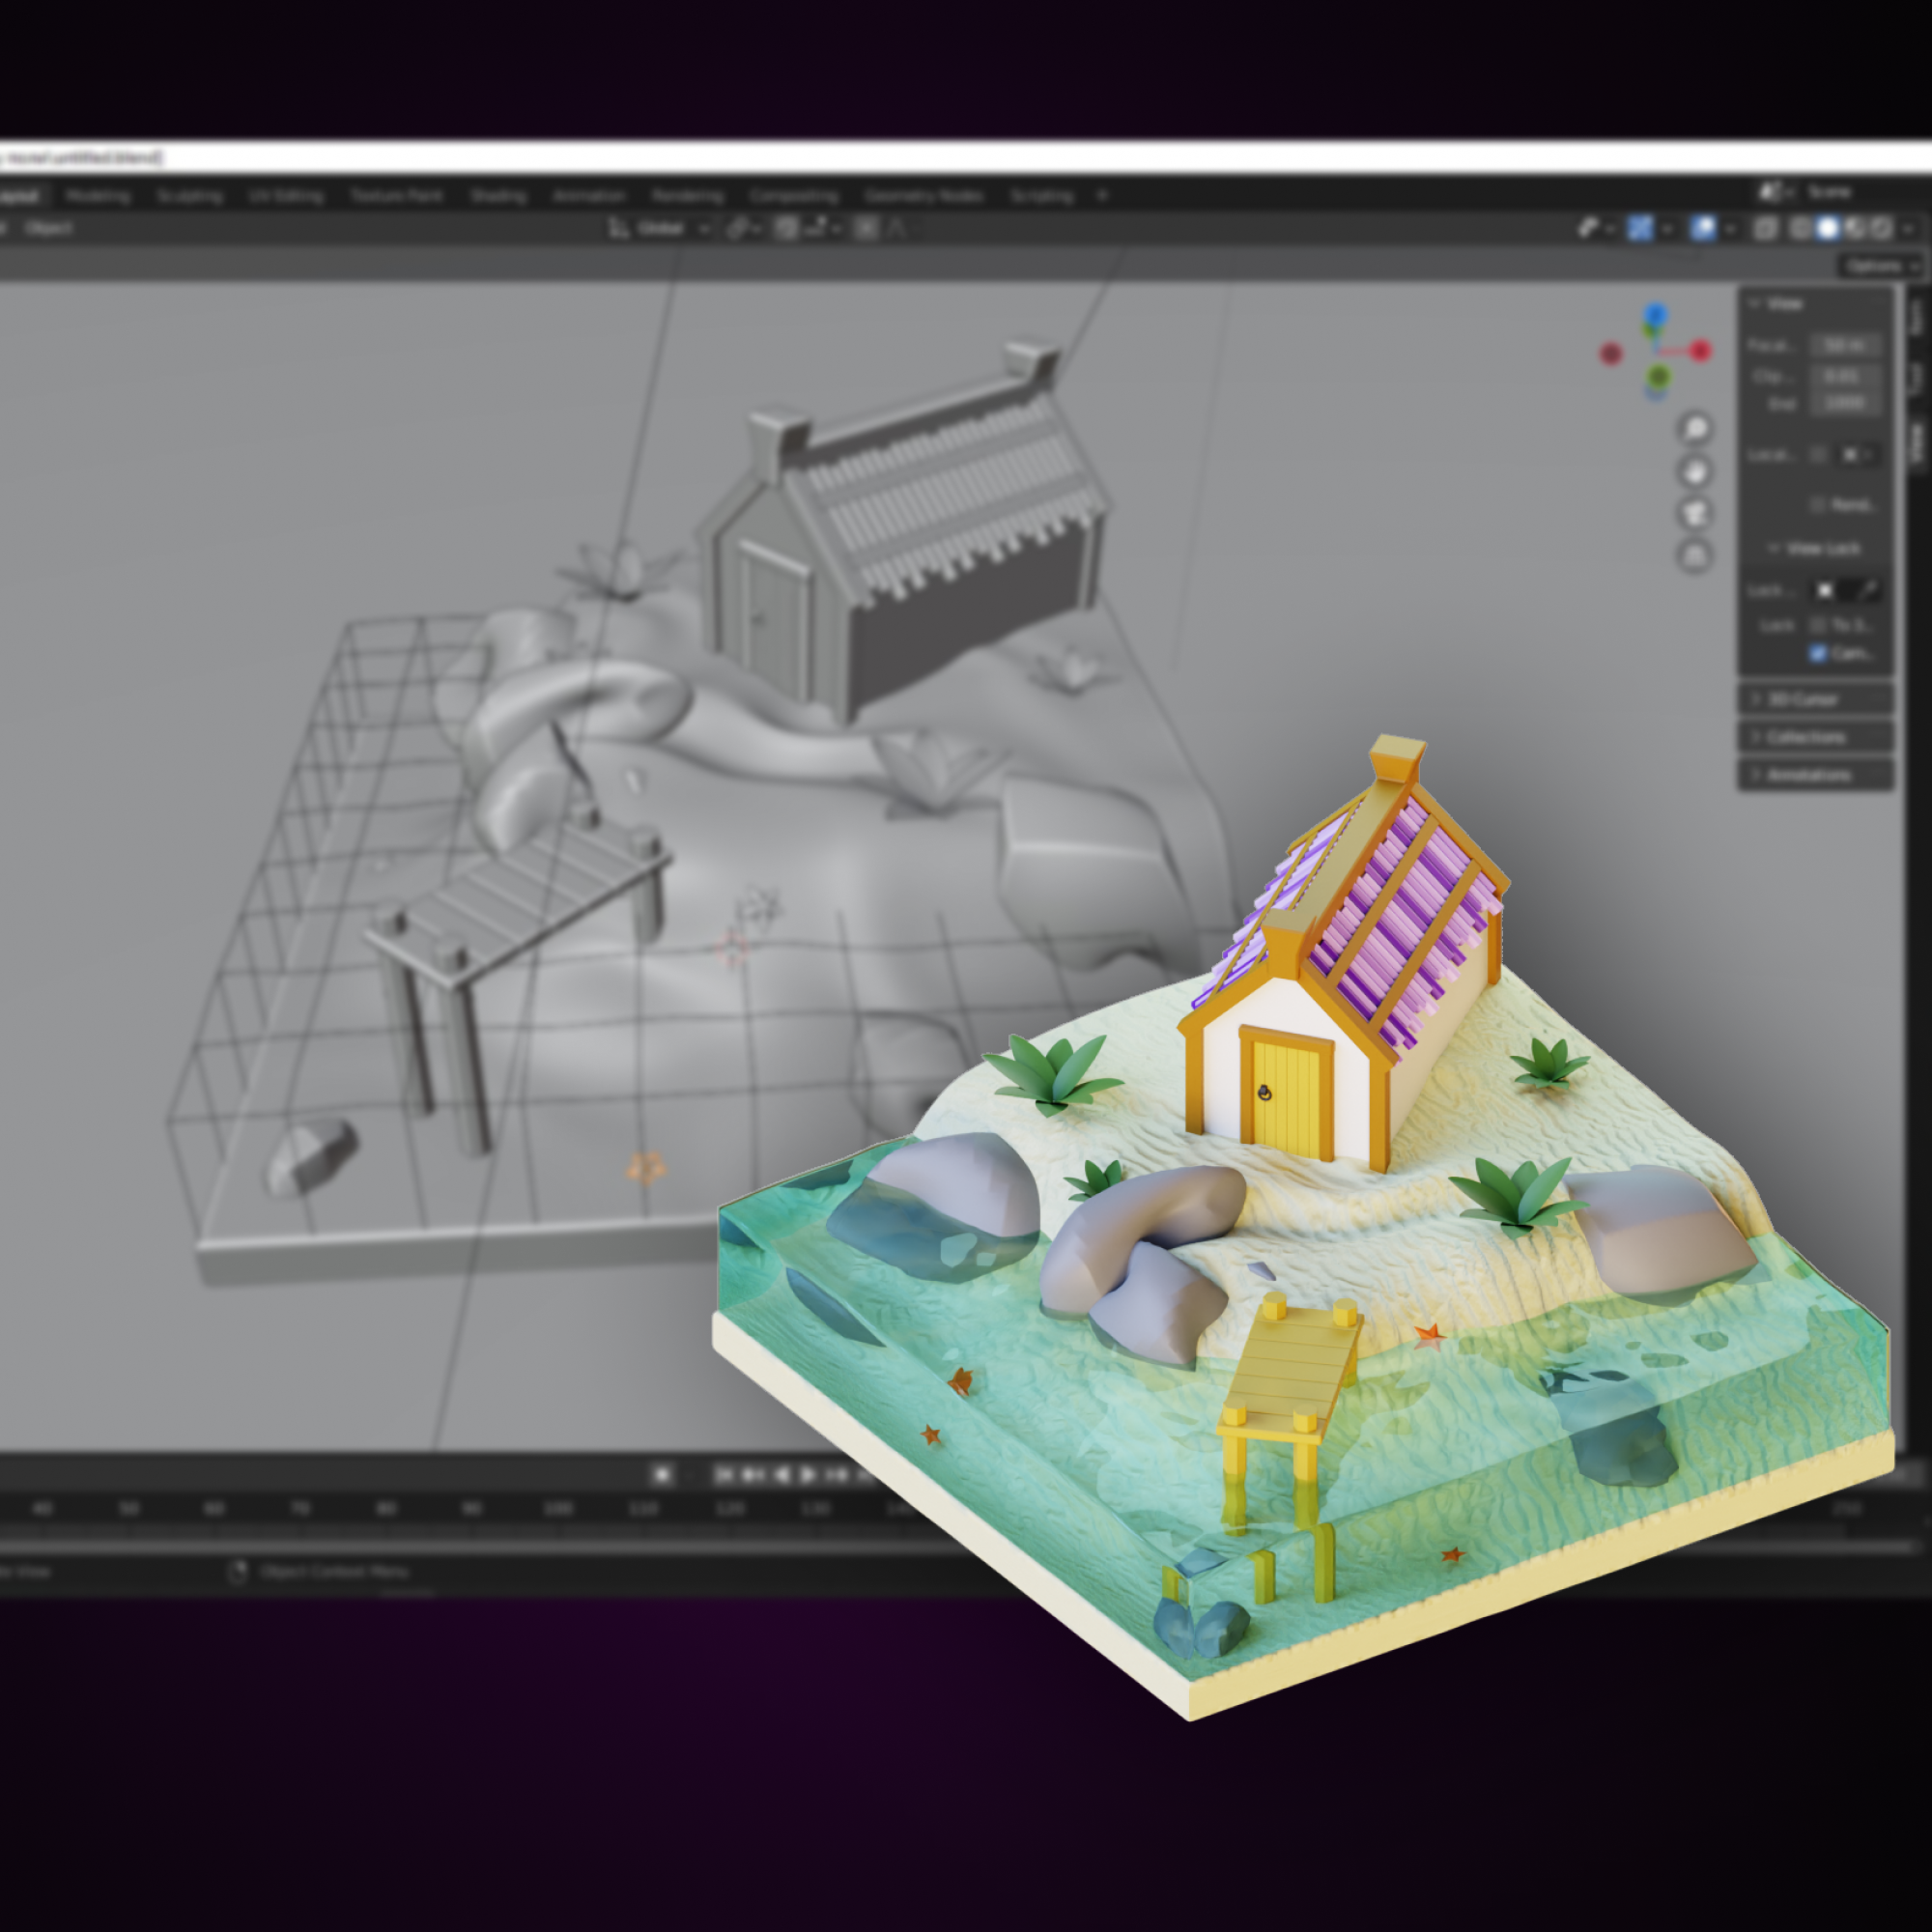Select solid viewport shading mode
Screen dimensions: 1932x1932
point(1828,228)
